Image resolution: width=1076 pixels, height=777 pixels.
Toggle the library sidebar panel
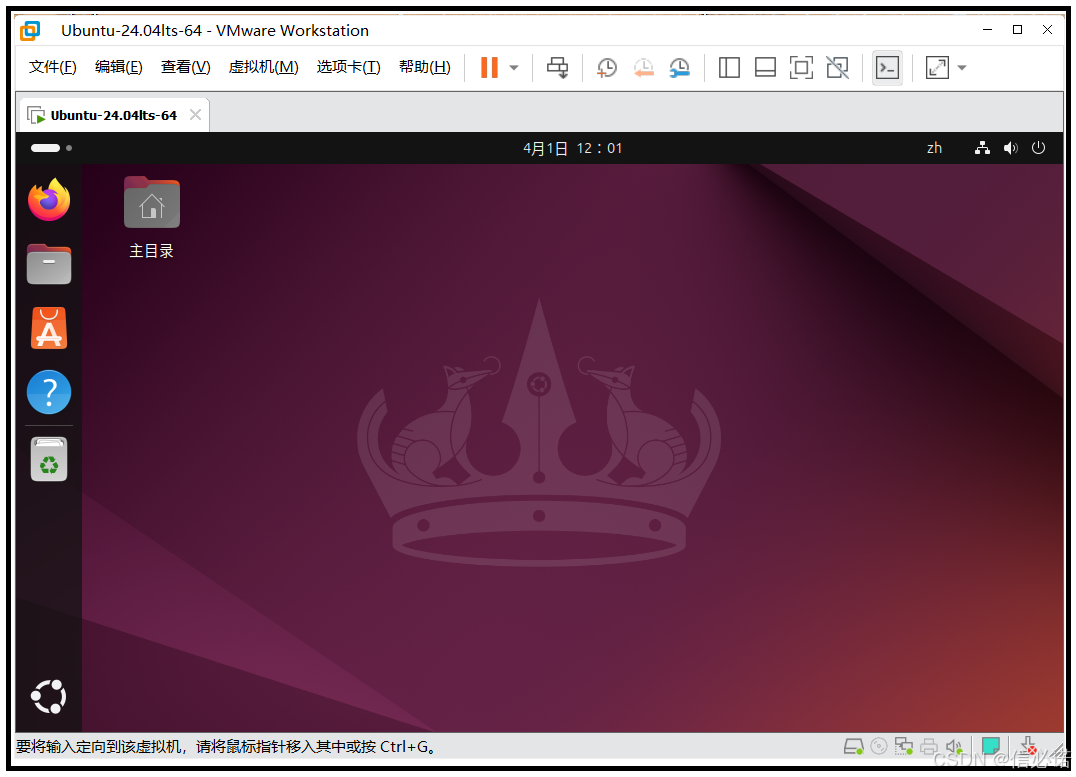(729, 67)
